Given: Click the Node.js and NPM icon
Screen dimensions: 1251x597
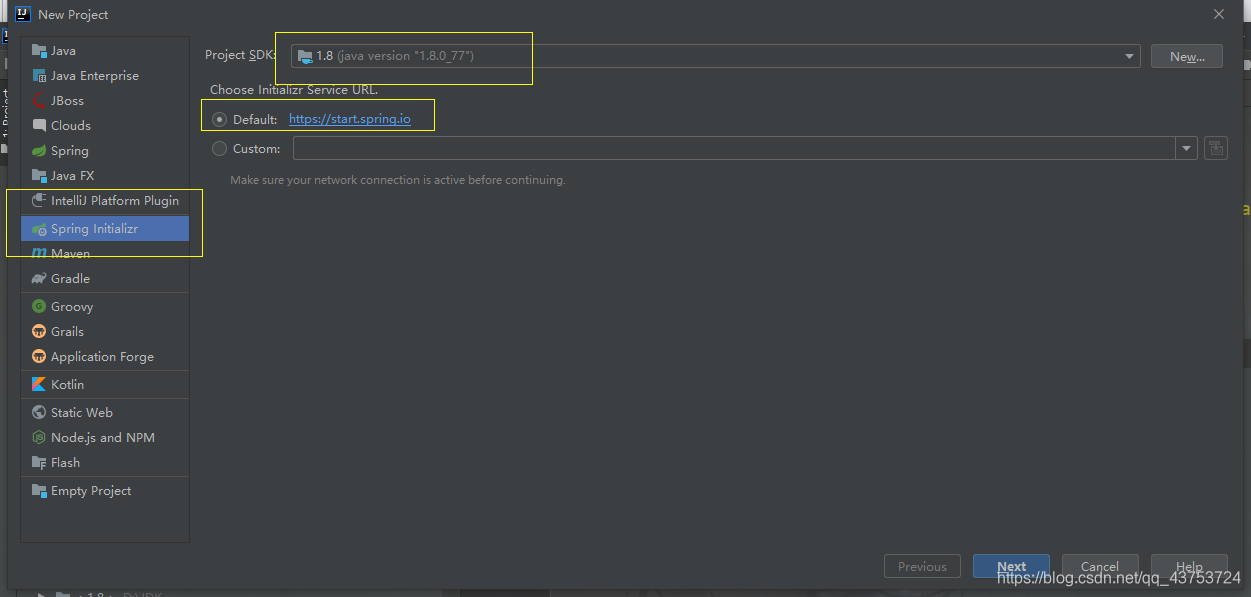Looking at the screenshot, I should 39,438.
